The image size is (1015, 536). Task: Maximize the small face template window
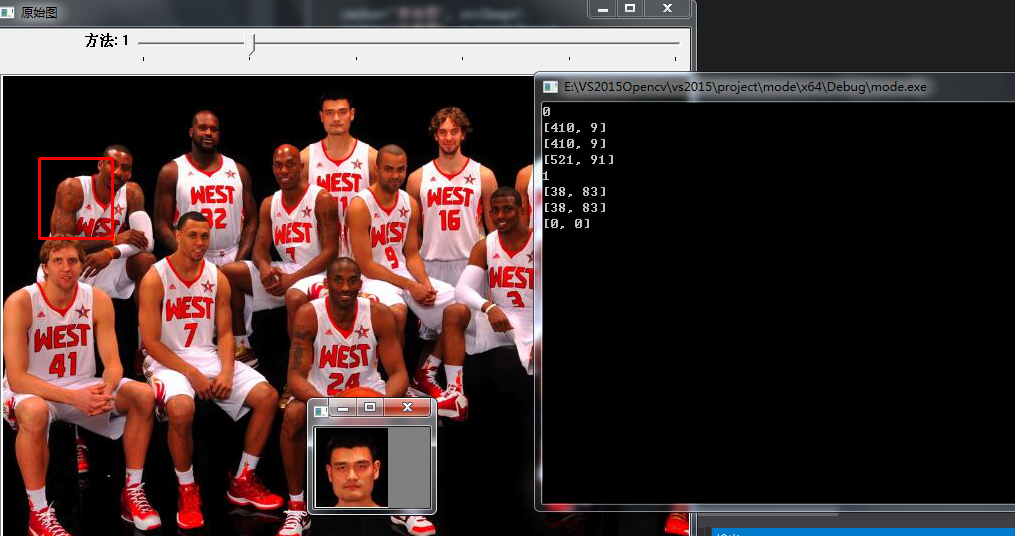(370, 407)
